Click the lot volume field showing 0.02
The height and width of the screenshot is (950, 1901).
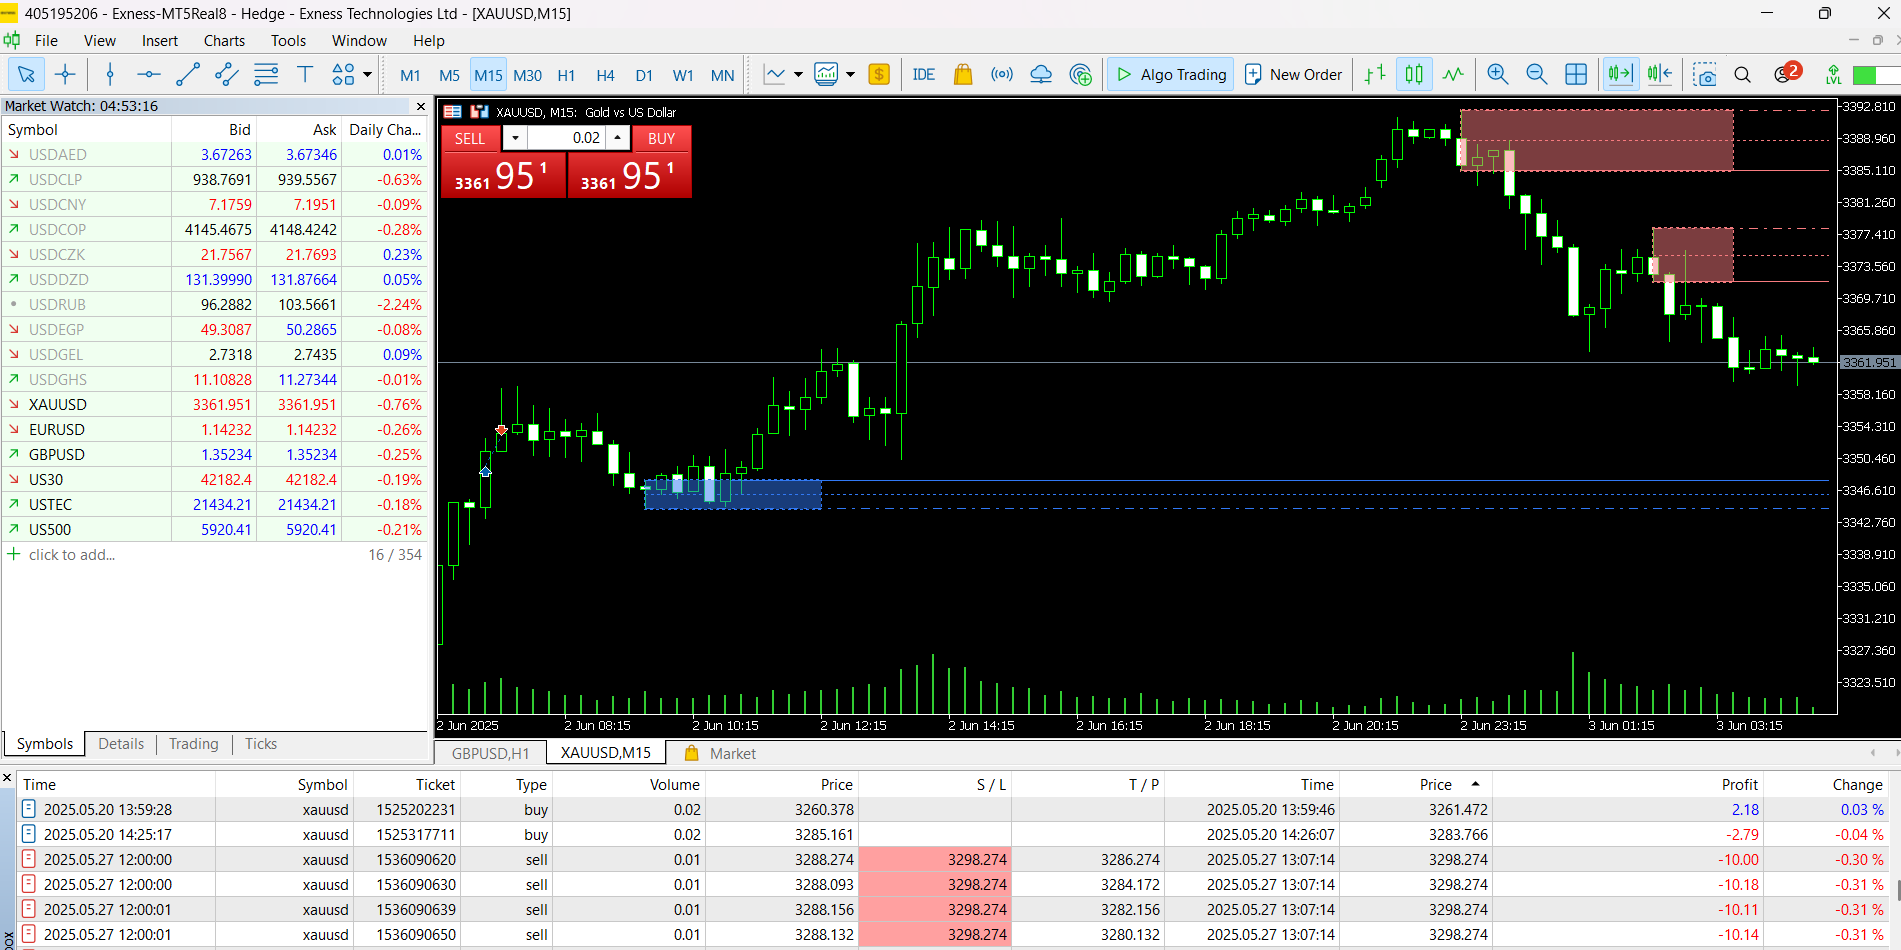pos(565,138)
